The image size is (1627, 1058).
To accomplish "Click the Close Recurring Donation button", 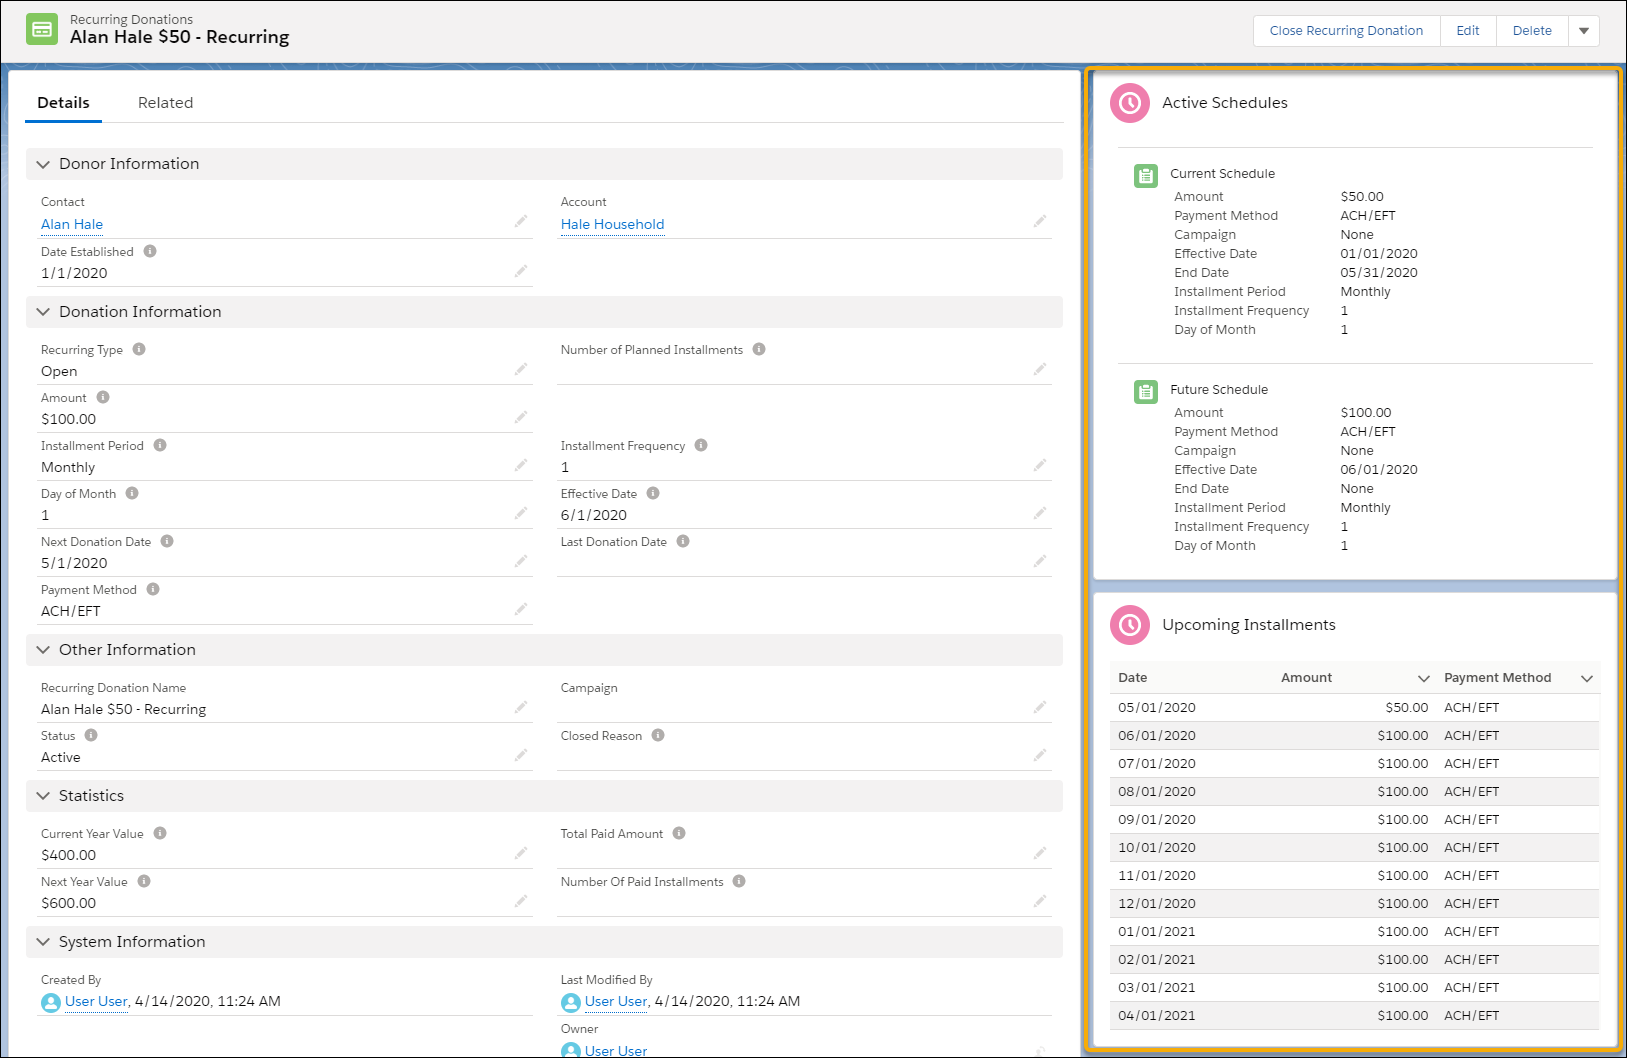I will pyautogui.click(x=1346, y=31).
